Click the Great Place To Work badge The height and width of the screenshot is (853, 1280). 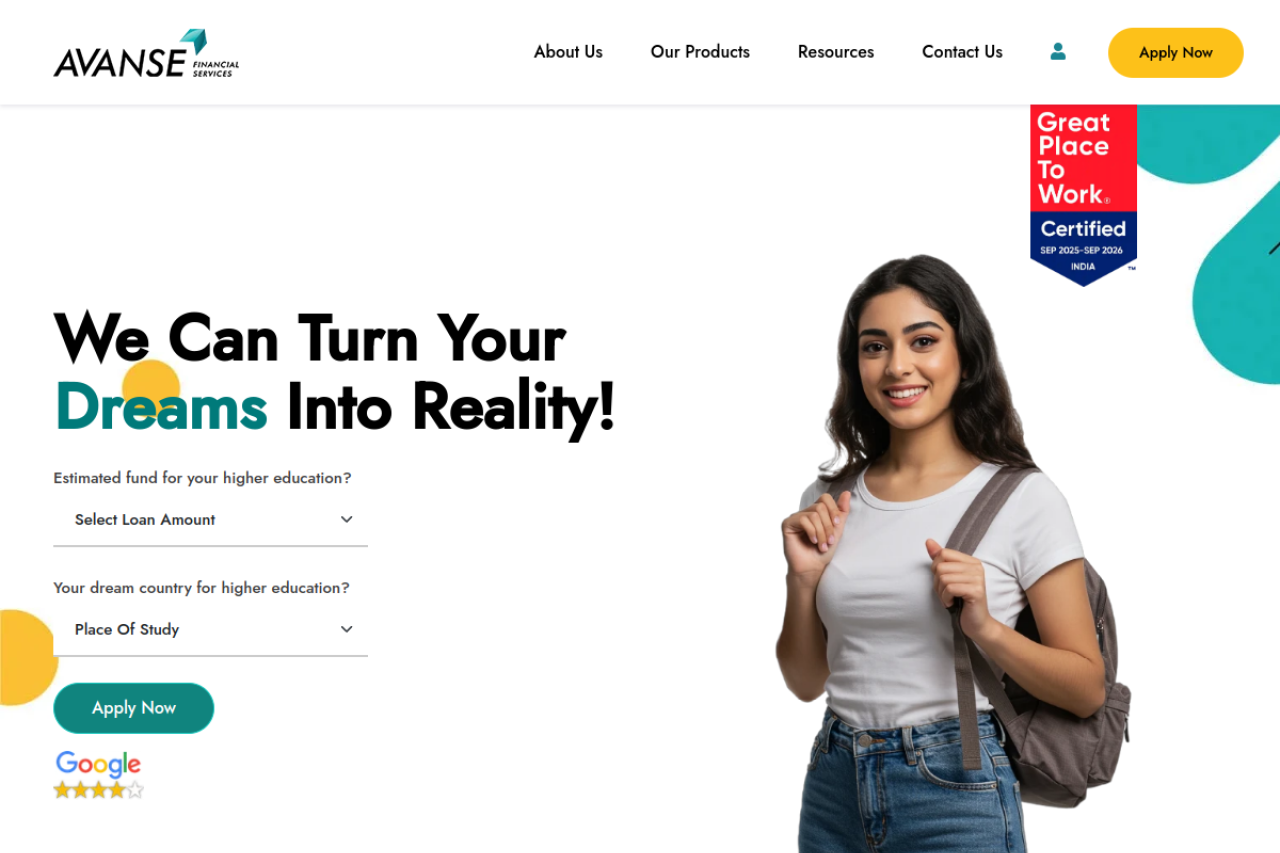pyautogui.click(x=1083, y=195)
